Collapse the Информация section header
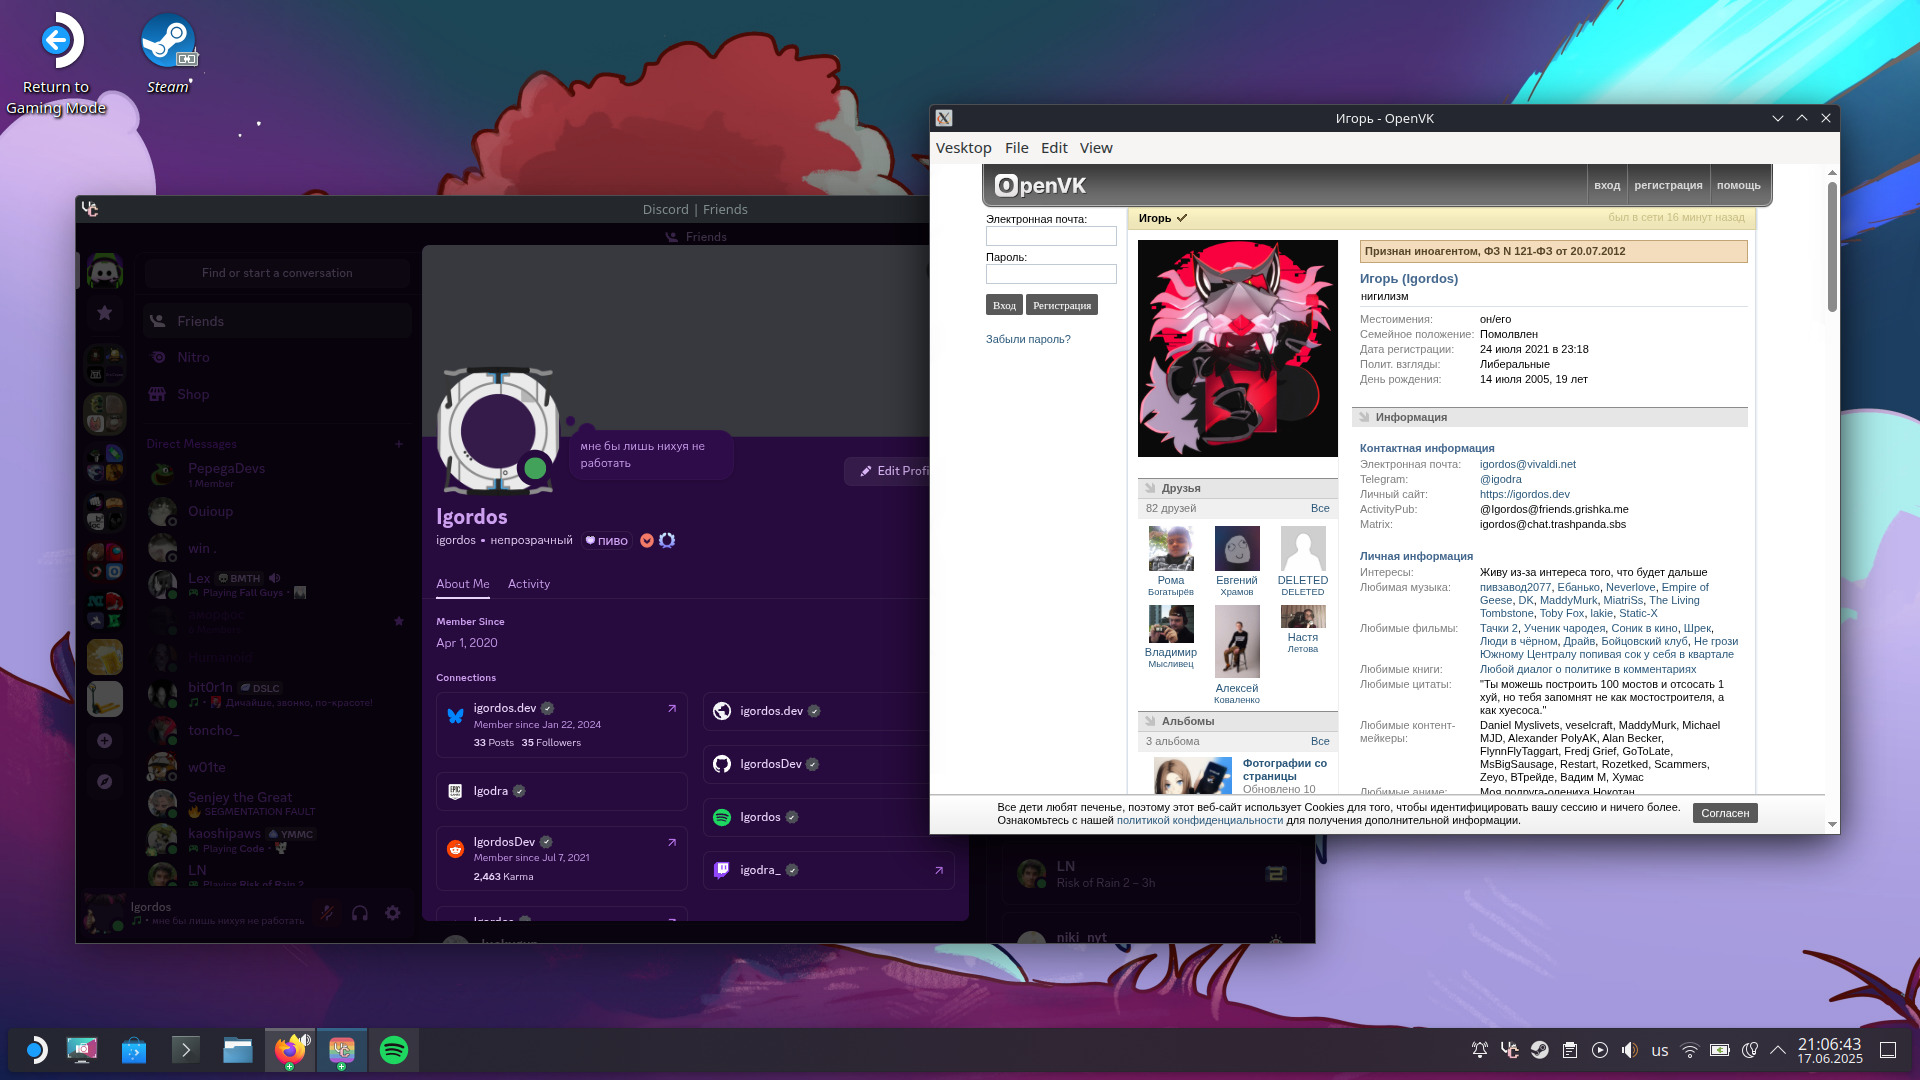This screenshot has width=1920, height=1080. pyautogui.click(x=1410, y=417)
